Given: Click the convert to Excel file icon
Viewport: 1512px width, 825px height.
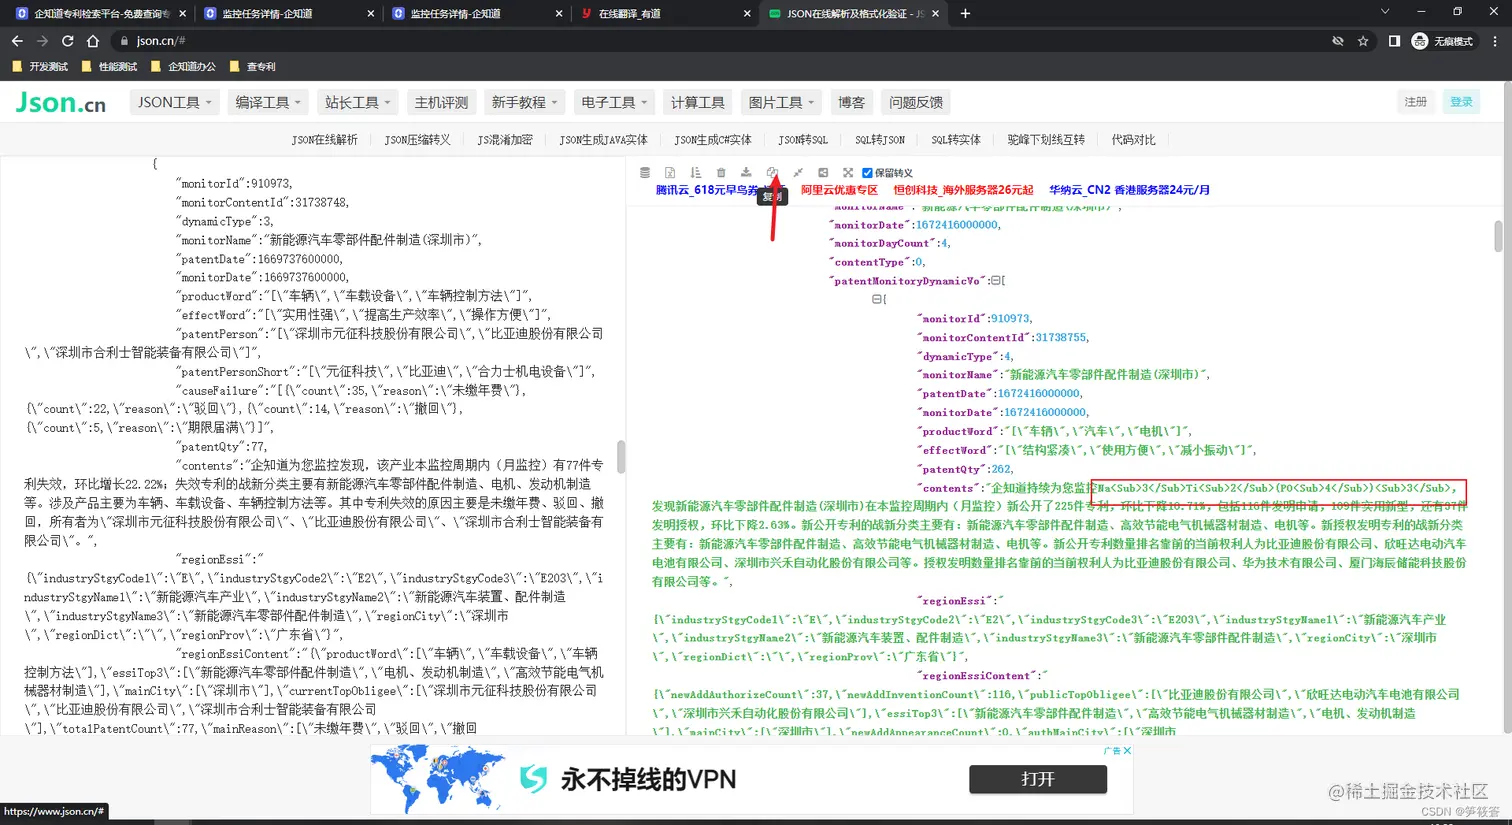Looking at the screenshot, I should 670,172.
